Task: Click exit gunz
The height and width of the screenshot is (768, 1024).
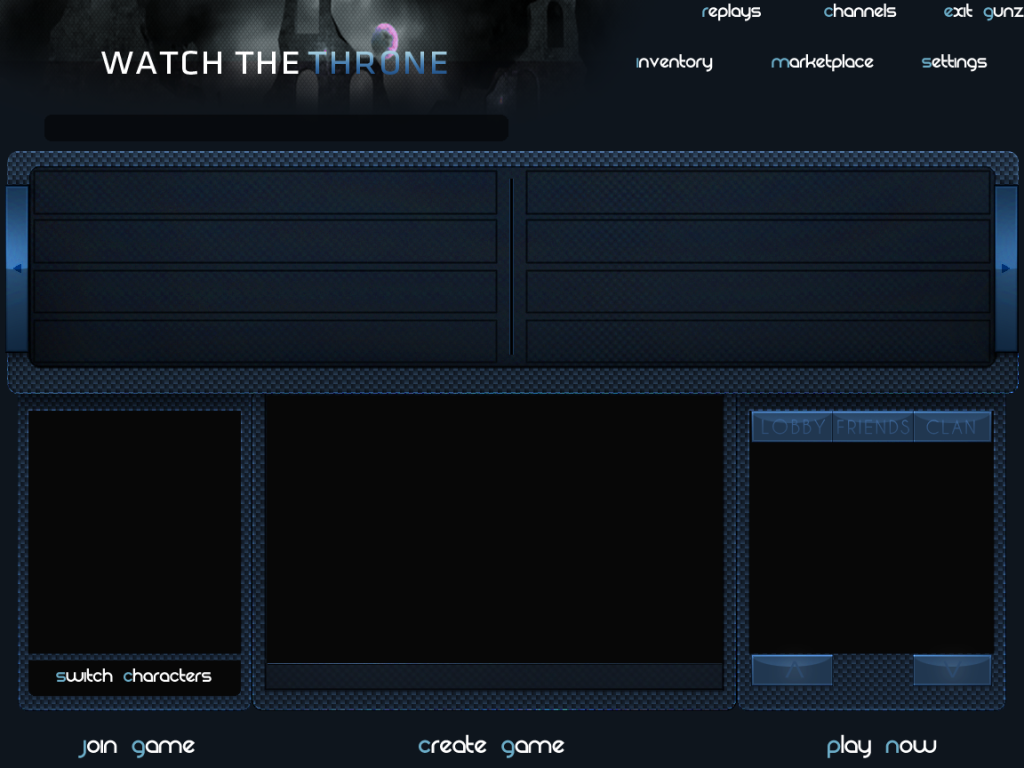Action: 982,13
